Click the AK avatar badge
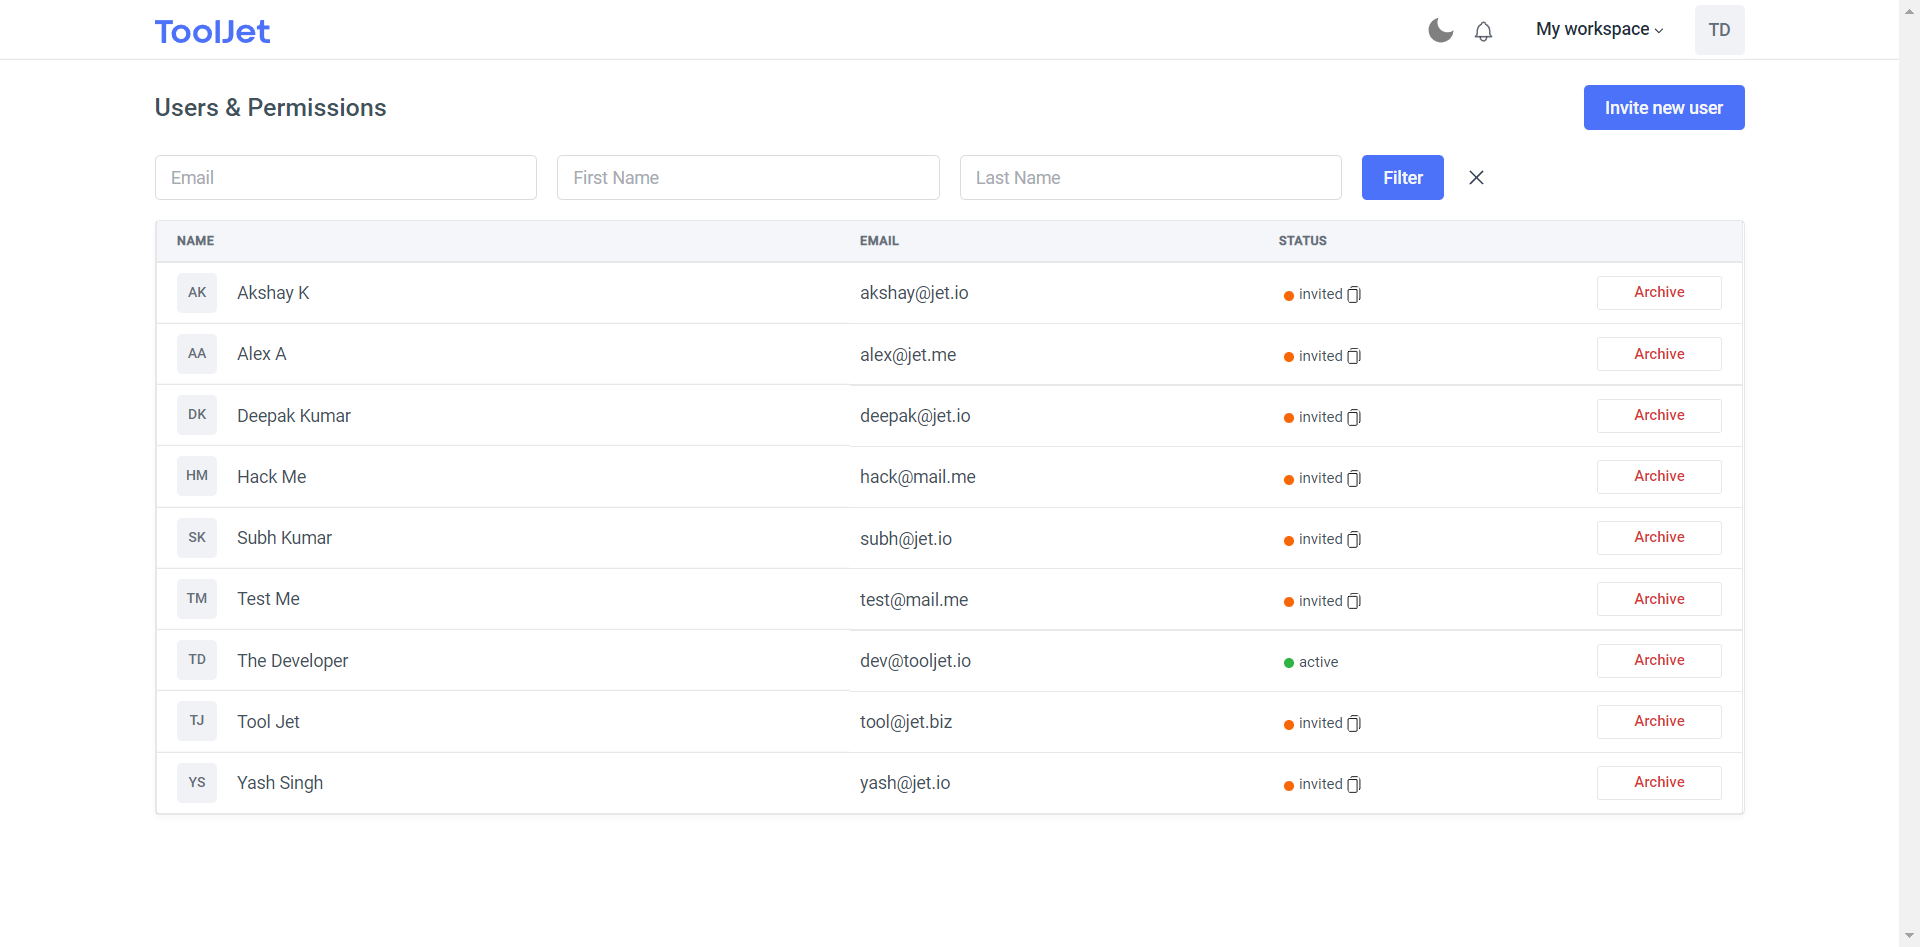1920x947 pixels. pos(197,293)
